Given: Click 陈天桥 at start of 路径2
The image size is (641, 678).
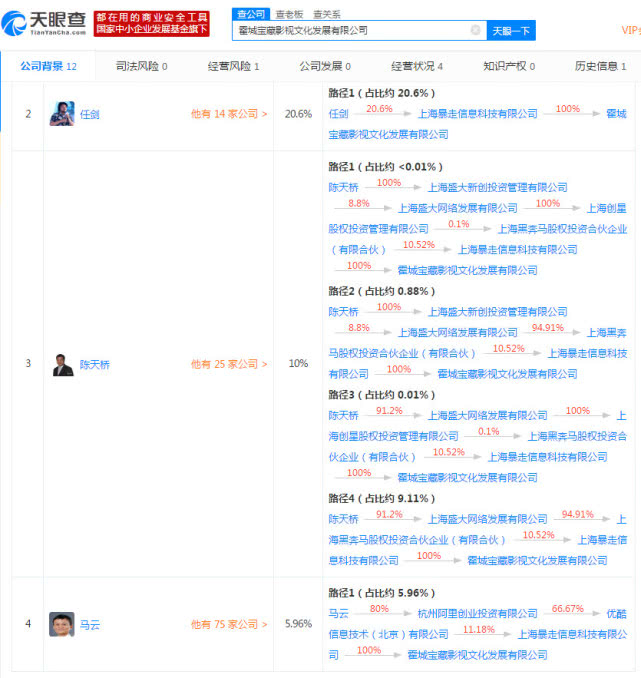Looking at the screenshot, I should click(343, 312).
